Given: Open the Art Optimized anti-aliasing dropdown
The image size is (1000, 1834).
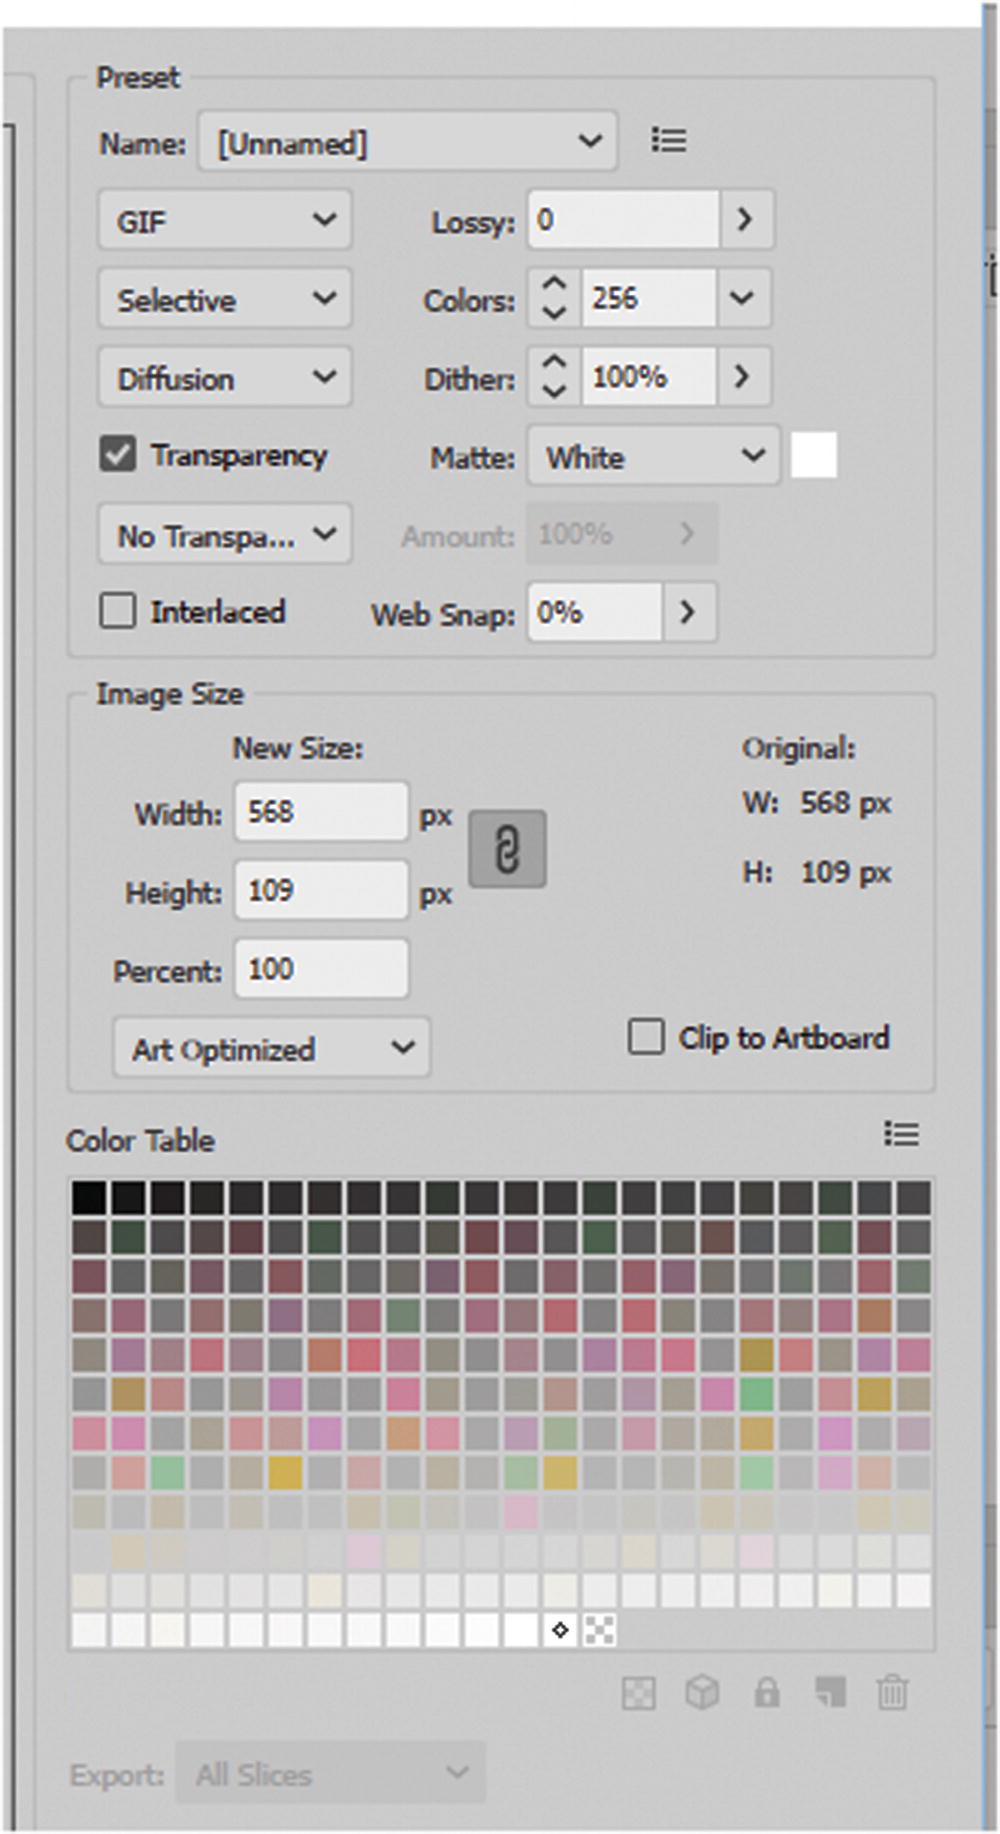Looking at the screenshot, I should 271,1048.
